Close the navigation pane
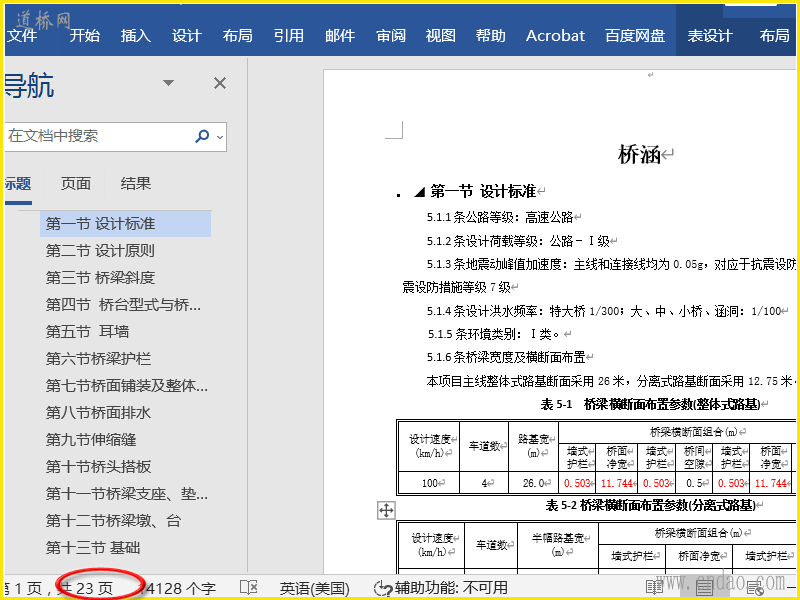The height and width of the screenshot is (600, 800). [220, 83]
